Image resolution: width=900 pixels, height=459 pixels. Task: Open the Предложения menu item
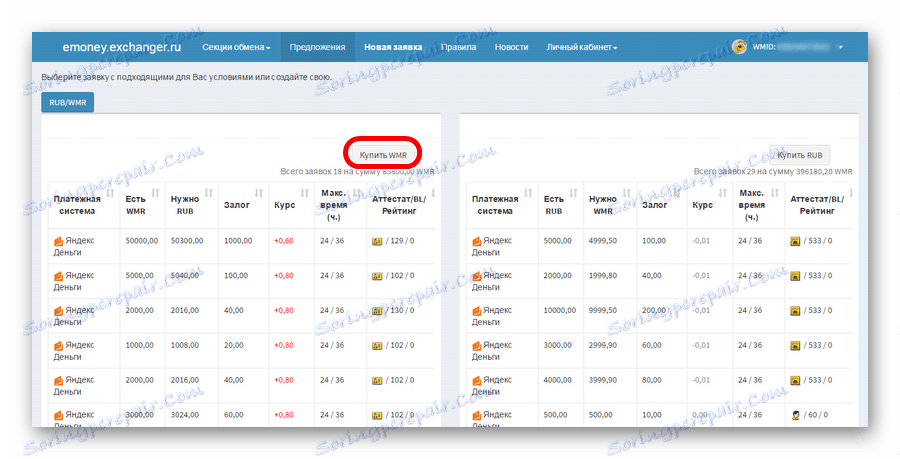(317, 47)
